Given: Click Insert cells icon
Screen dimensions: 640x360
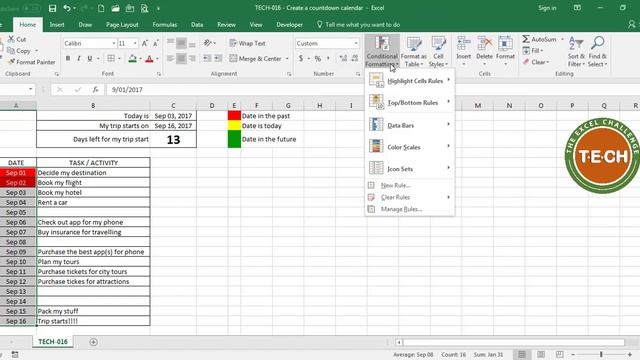Looking at the screenshot, I should click(463, 43).
